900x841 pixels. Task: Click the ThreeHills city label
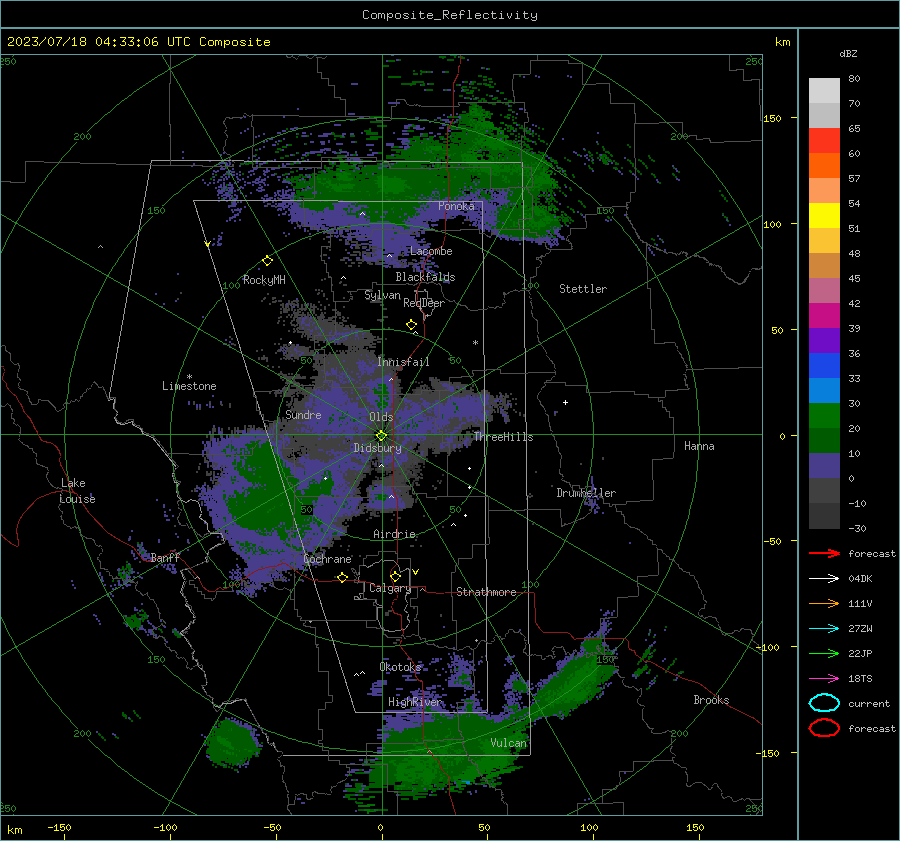(503, 437)
